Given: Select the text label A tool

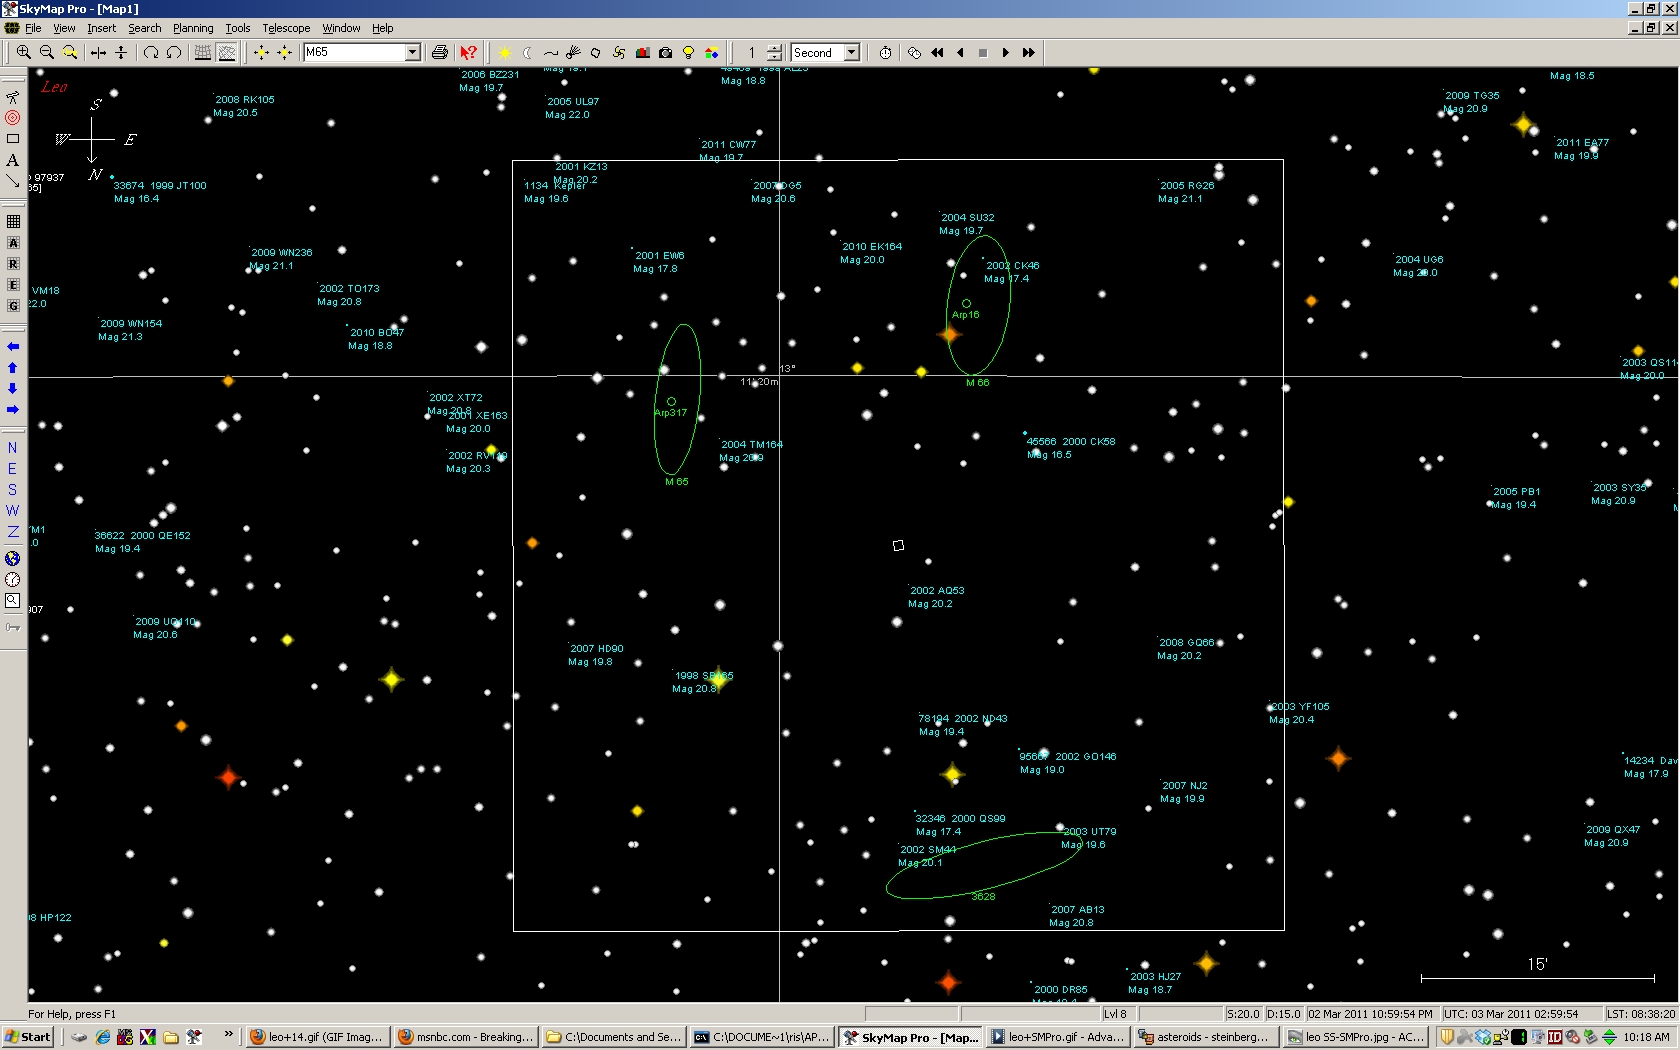Looking at the screenshot, I should (12, 160).
